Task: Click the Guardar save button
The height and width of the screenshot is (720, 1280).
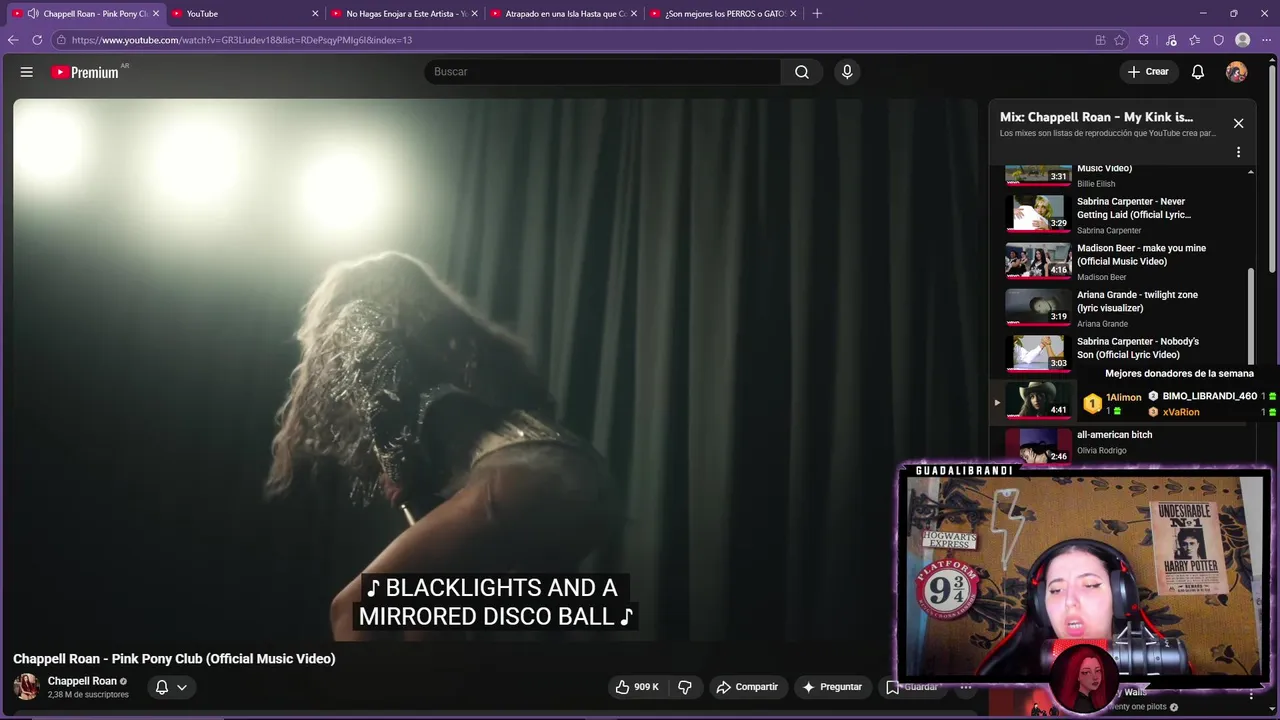Action: pyautogui.click(x=911, y=687)
